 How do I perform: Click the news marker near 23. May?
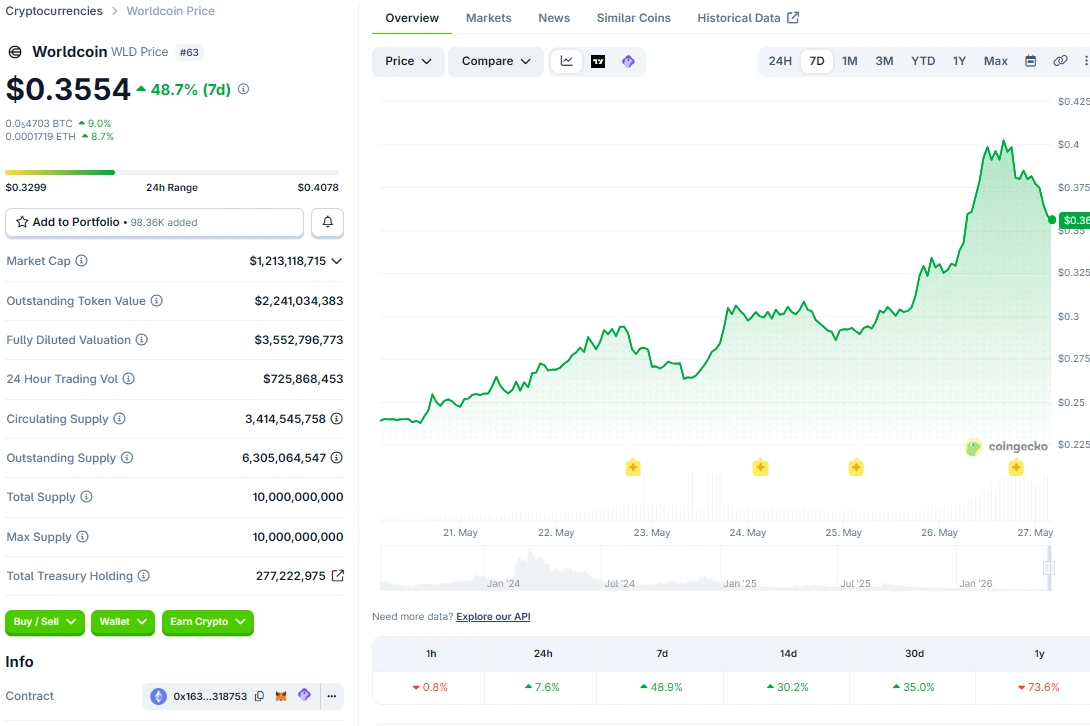(x=633, y=467)
